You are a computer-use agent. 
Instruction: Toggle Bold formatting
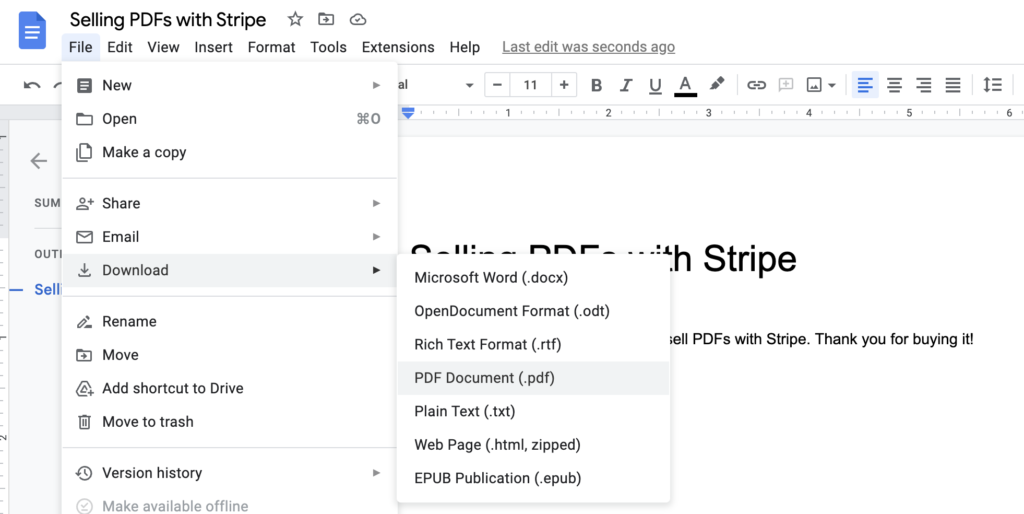click(x=596, y=85)
